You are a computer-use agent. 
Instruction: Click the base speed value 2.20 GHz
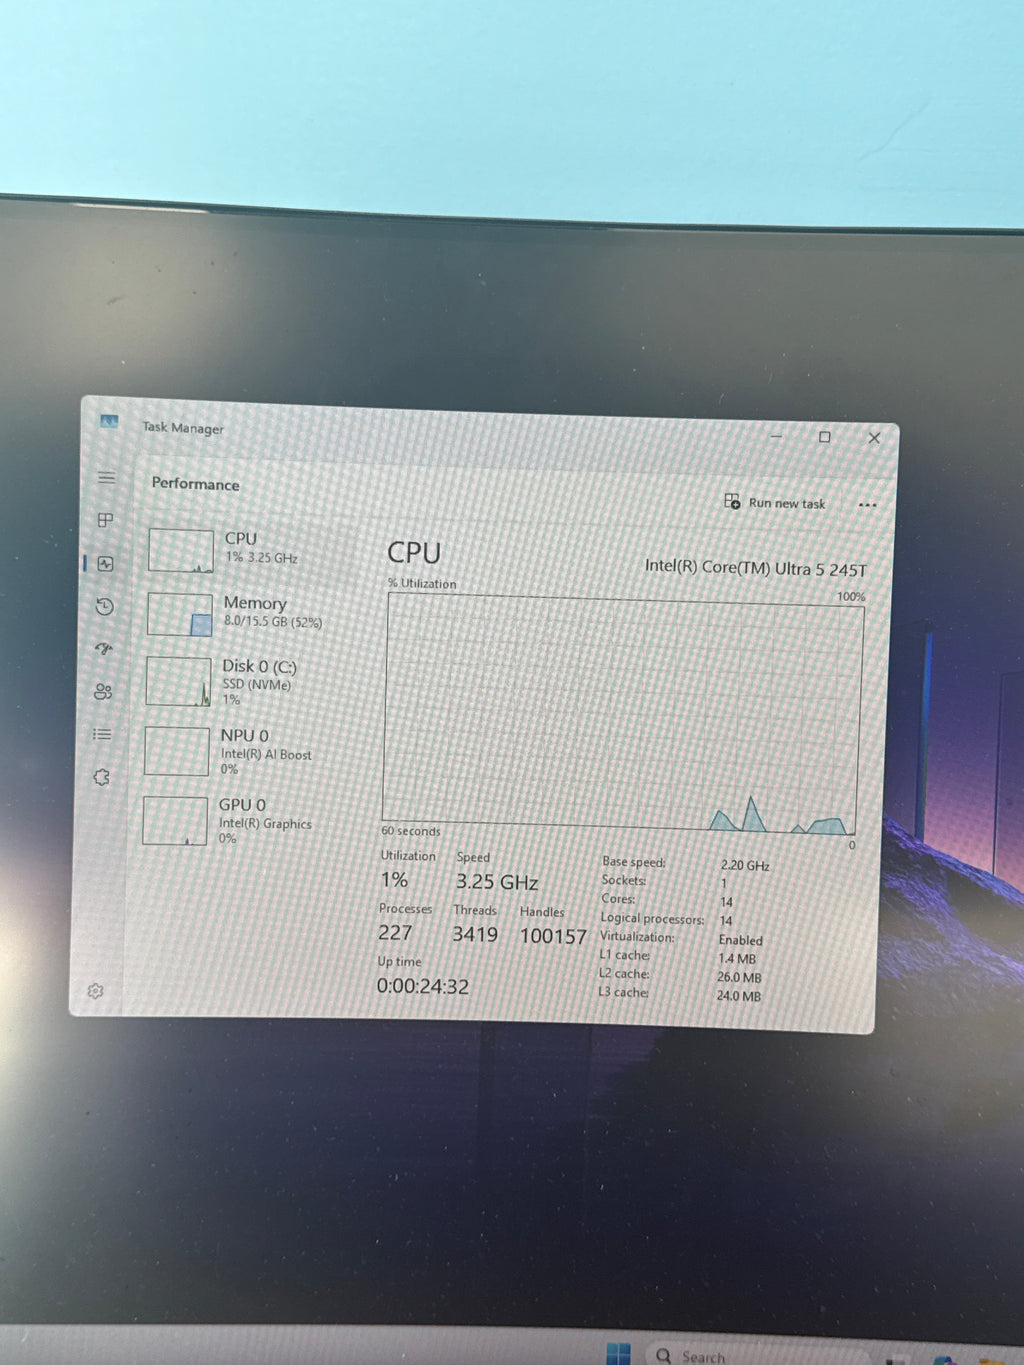pos(745,866)
